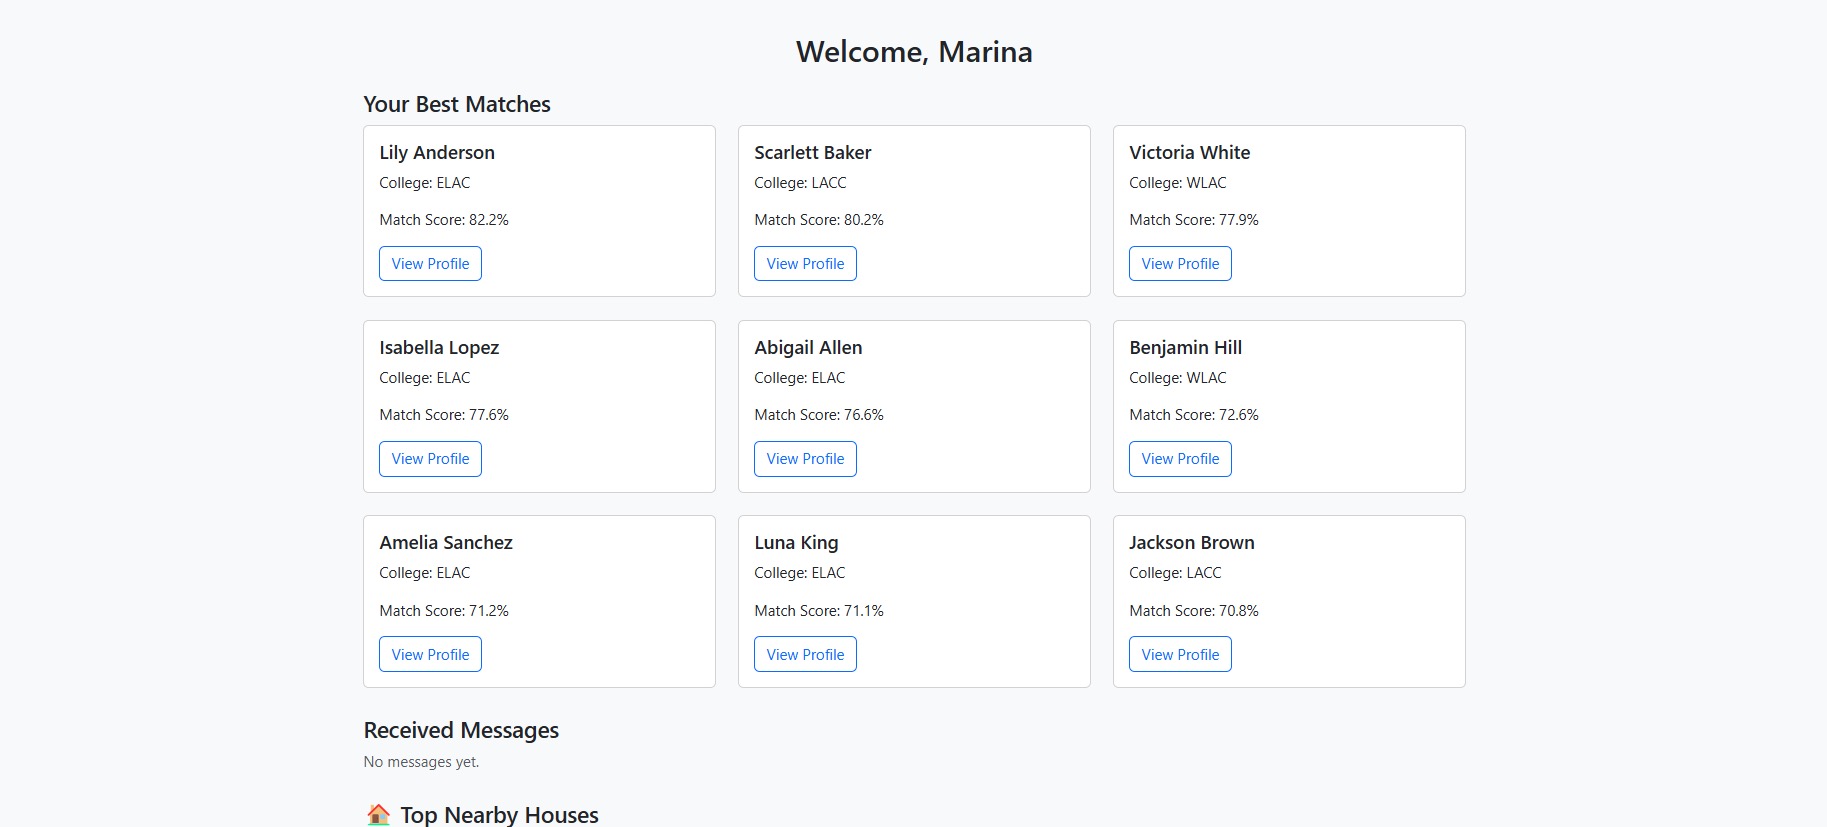Select the Jackson Brown name heading
The width and height of the screenshot is (1827, 827).
pos(1191,542)
